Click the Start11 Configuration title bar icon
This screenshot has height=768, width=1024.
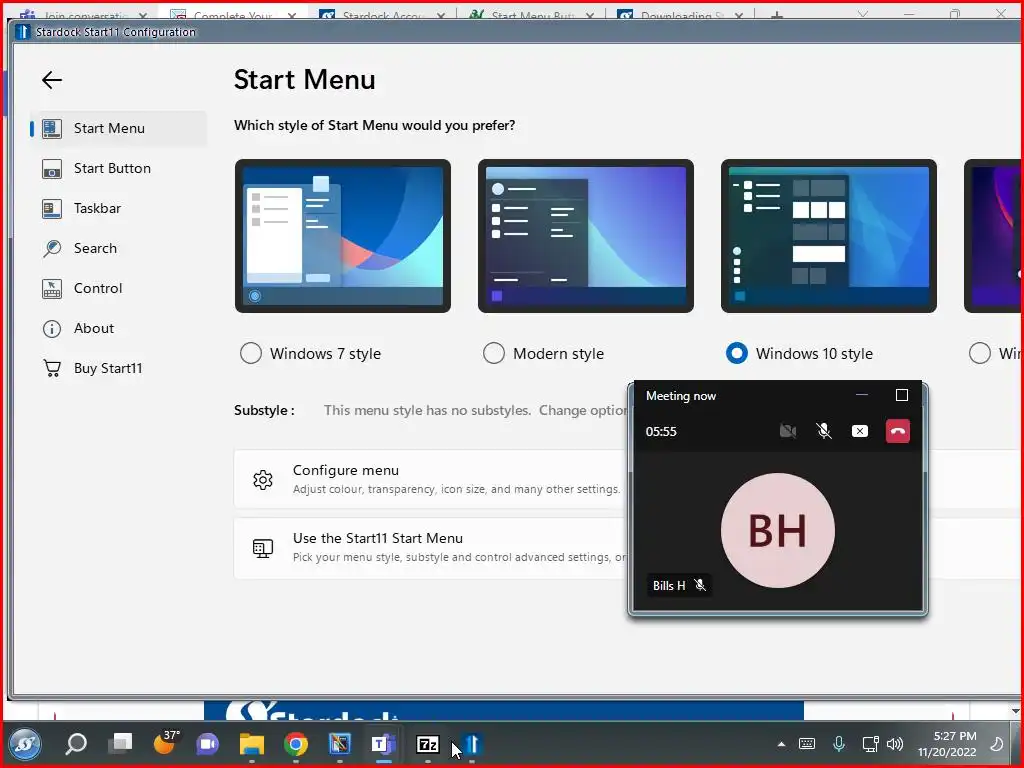point(23,32)
